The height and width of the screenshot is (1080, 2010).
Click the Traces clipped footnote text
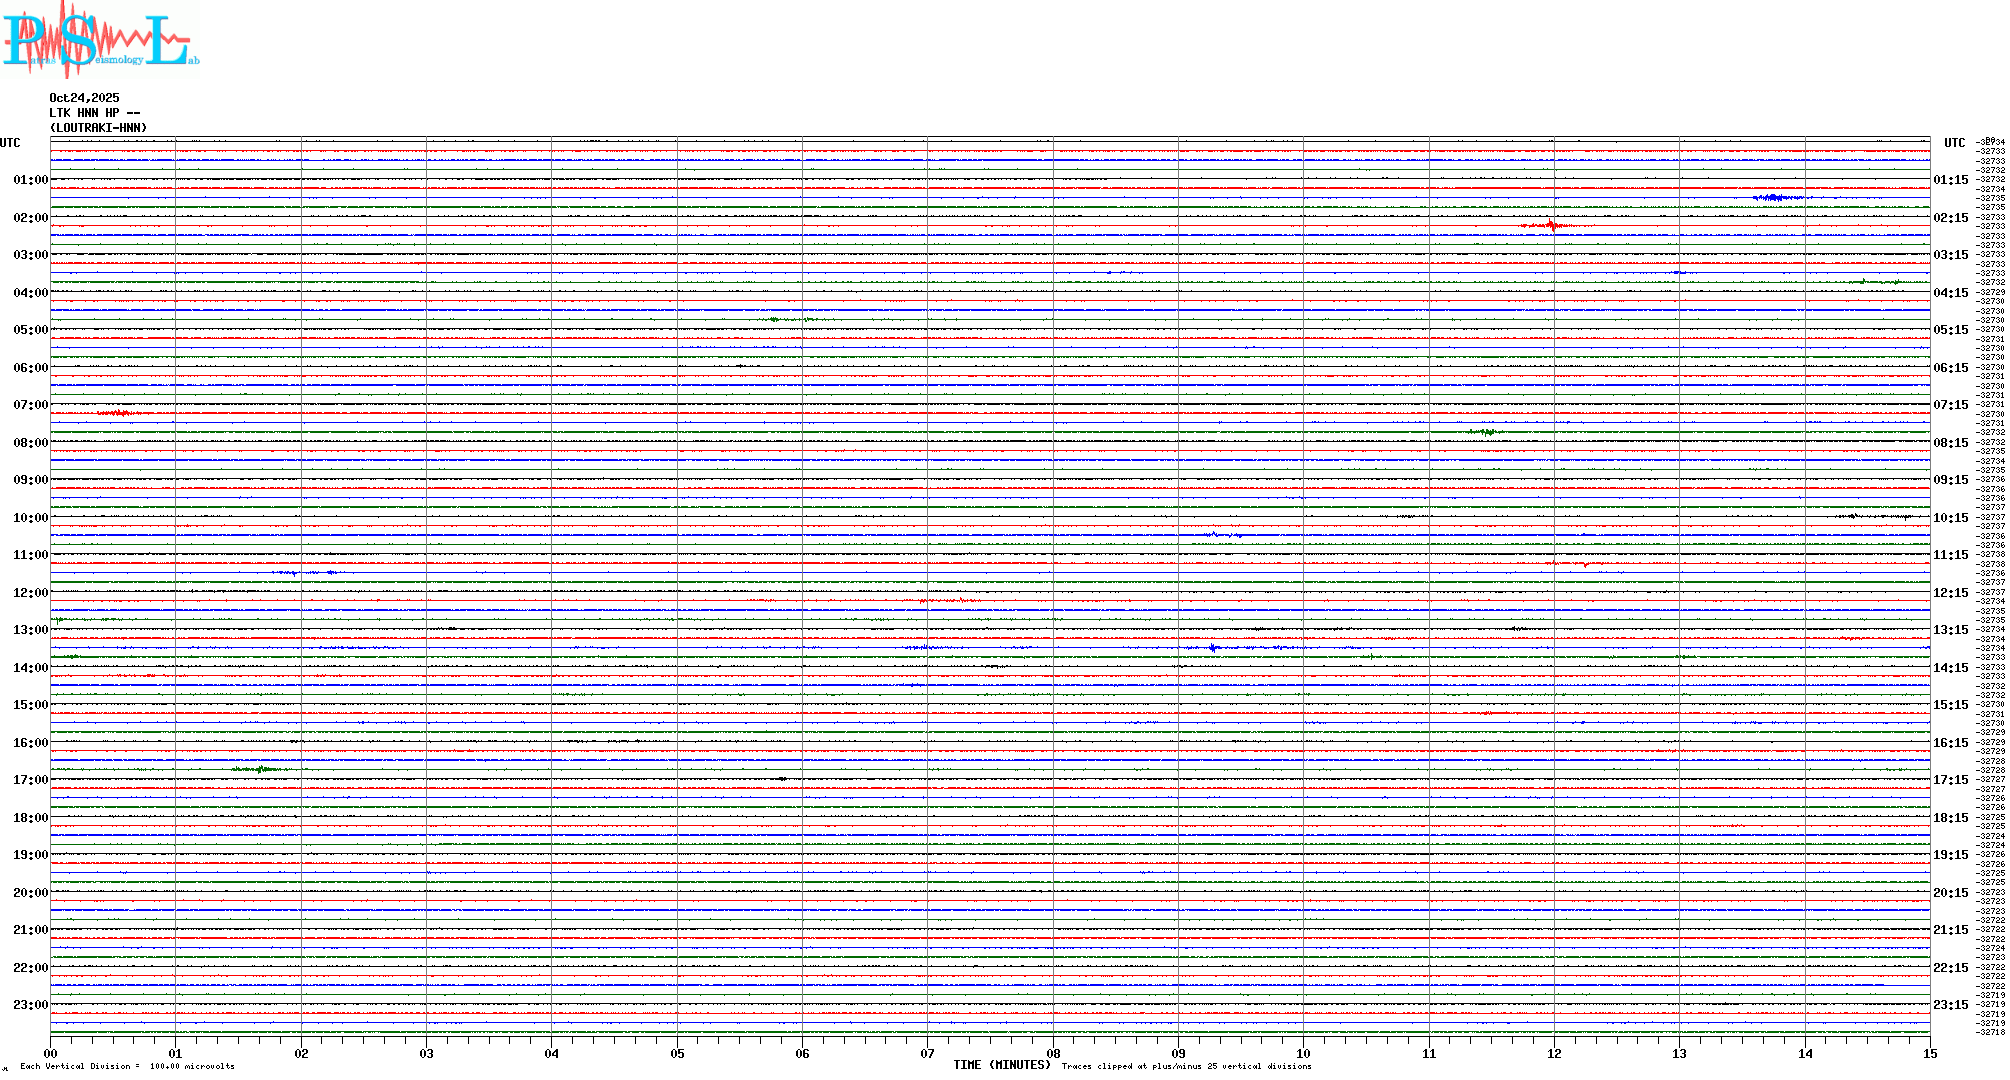pos(1186,1066)
